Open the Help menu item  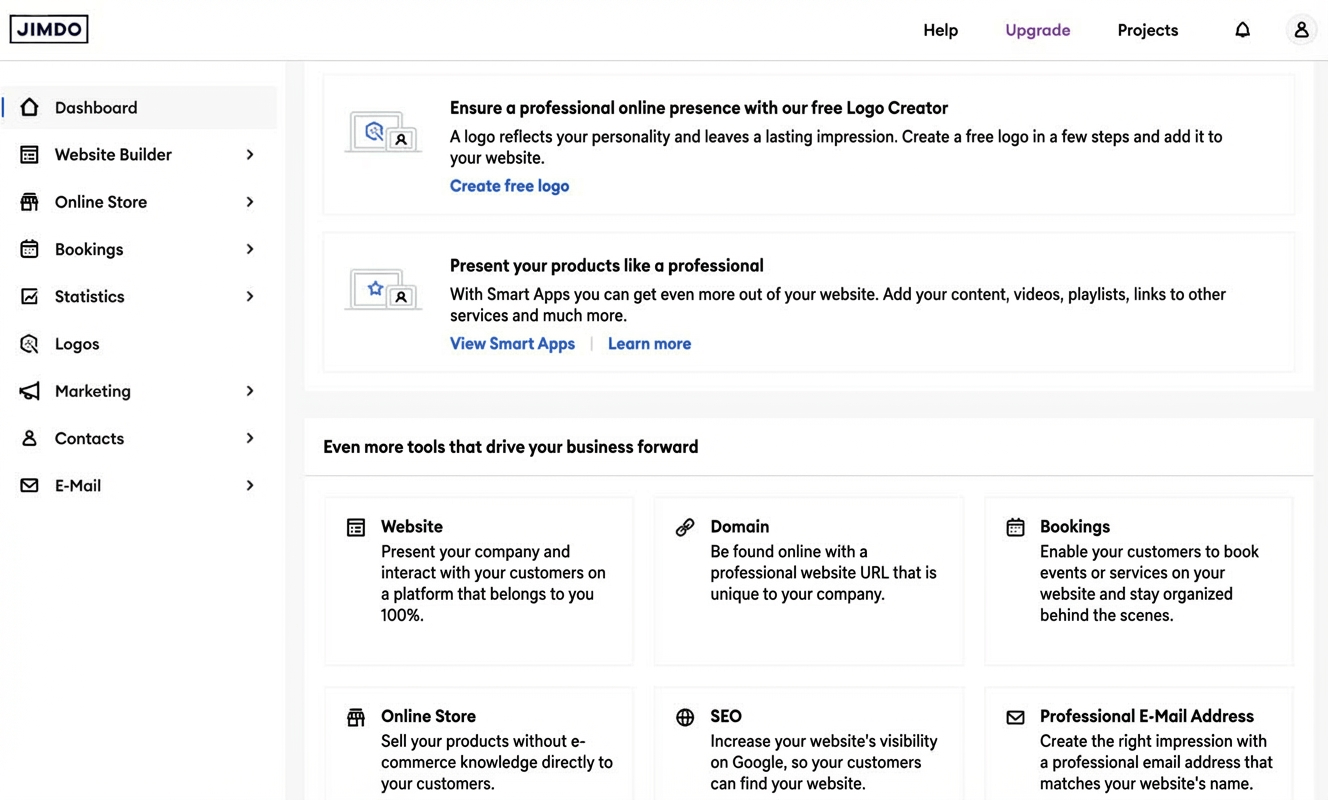tap(940, 30)
